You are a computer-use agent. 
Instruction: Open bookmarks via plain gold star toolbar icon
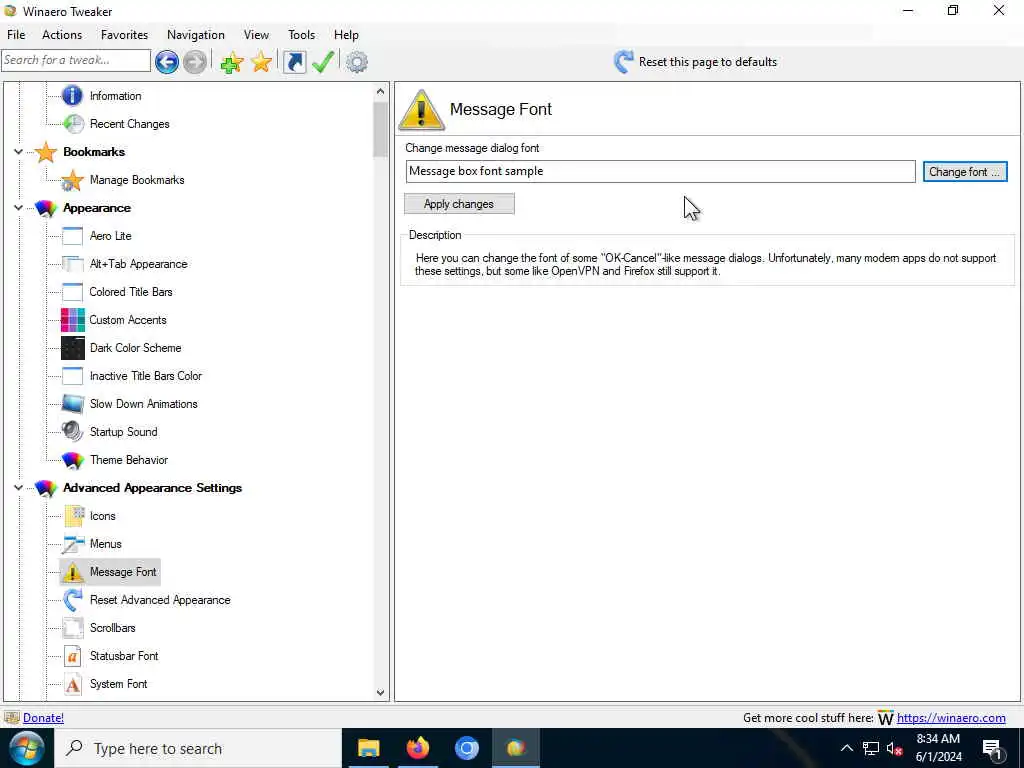(261, 62)
